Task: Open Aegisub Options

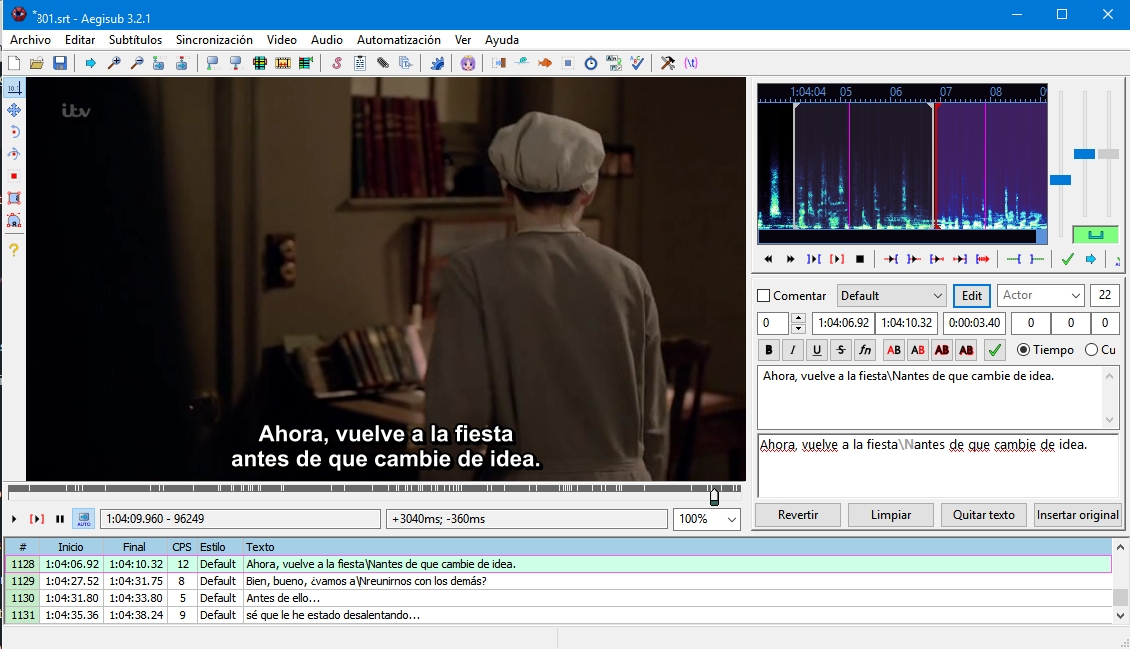Action: click(x=668, y=63)
